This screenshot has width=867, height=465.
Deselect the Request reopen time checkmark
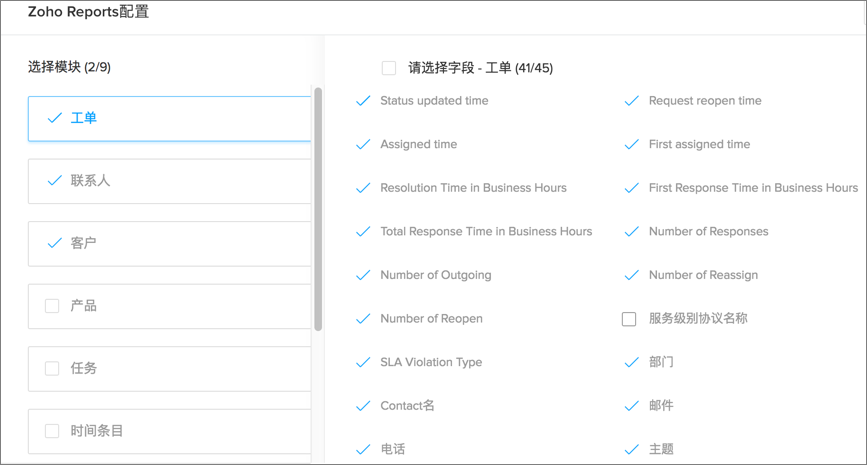point(631,101)
